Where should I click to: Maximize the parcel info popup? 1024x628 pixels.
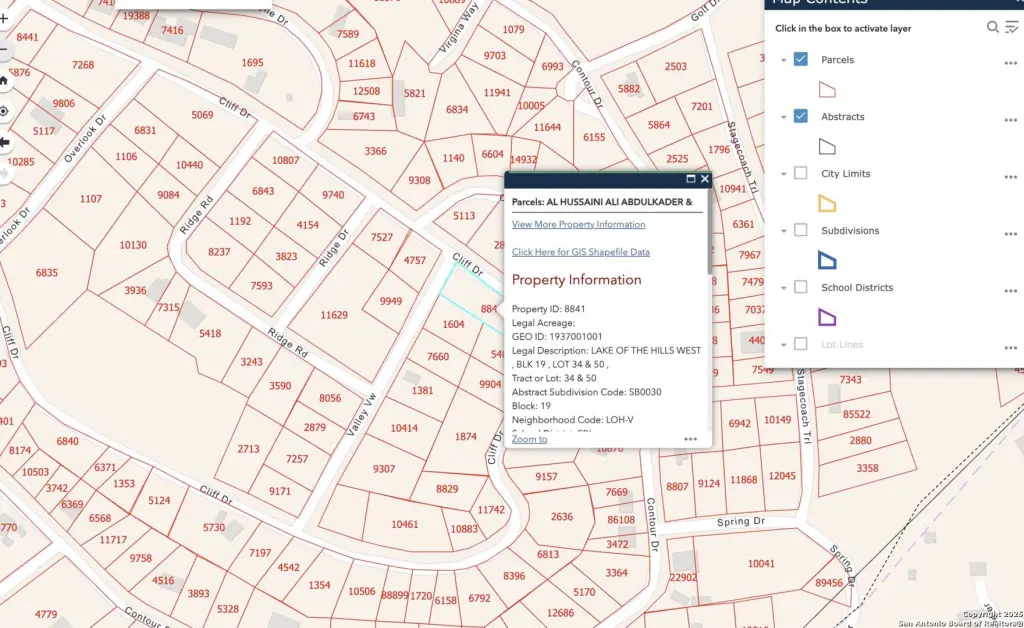690,179
